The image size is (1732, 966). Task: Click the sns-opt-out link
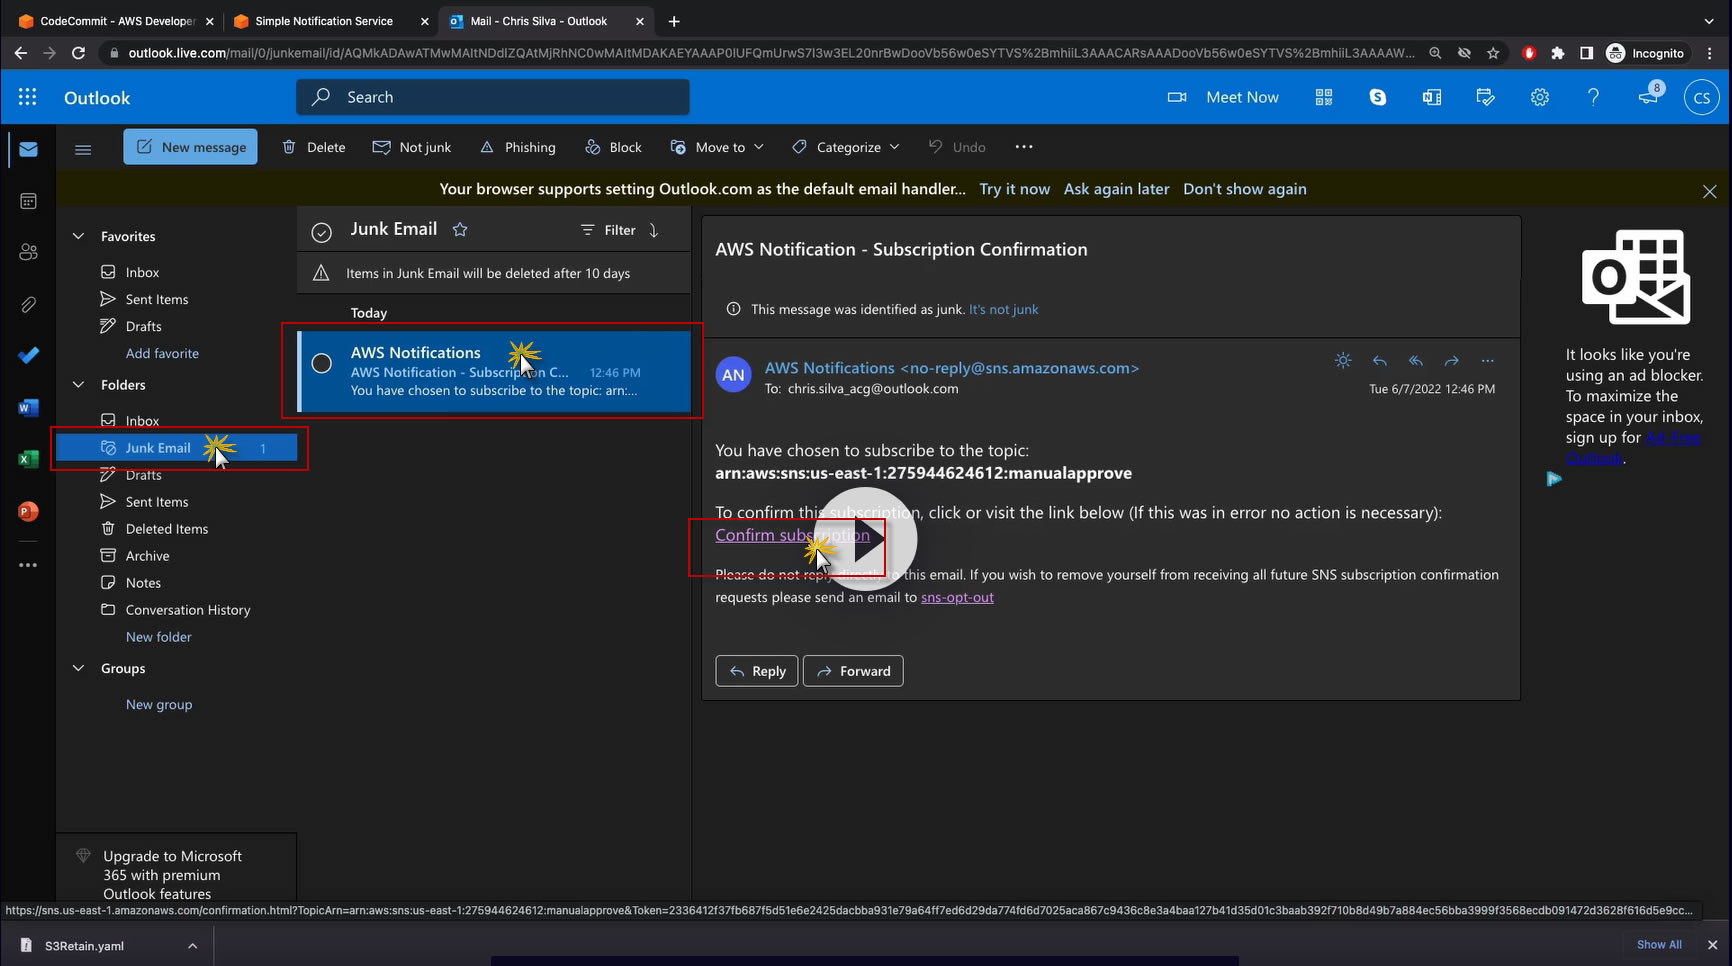[x=957, y=597]
